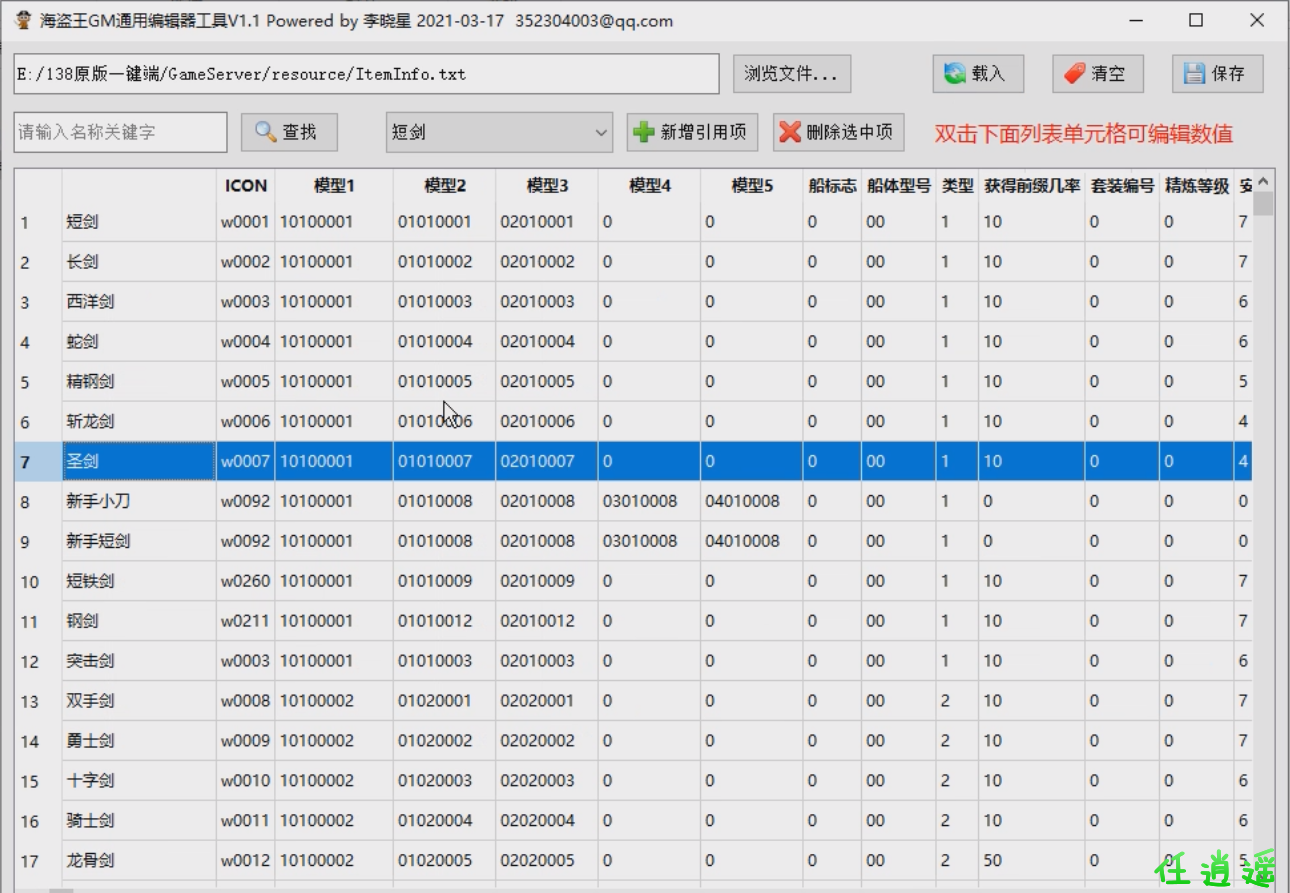Select the 短剑 name cell in row 1
Image resolution: width=1290 pixels, height=893 pixels.
click(x=139, y=222)
